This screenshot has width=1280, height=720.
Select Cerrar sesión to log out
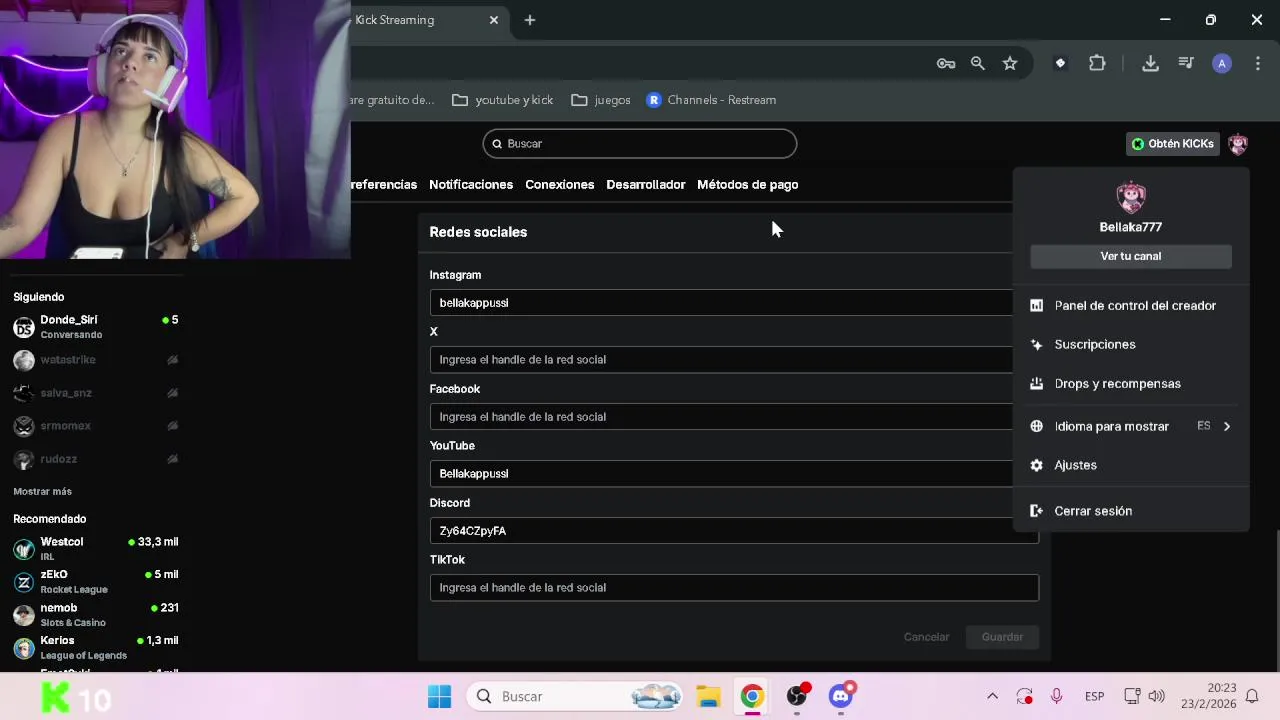[x=1131, y=511]
